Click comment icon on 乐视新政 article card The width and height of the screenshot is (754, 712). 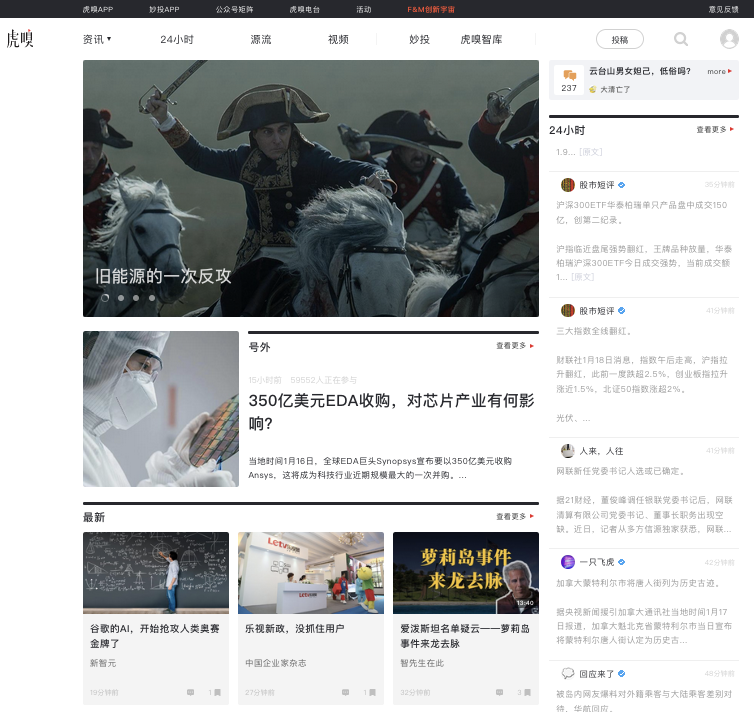point(345,692)
